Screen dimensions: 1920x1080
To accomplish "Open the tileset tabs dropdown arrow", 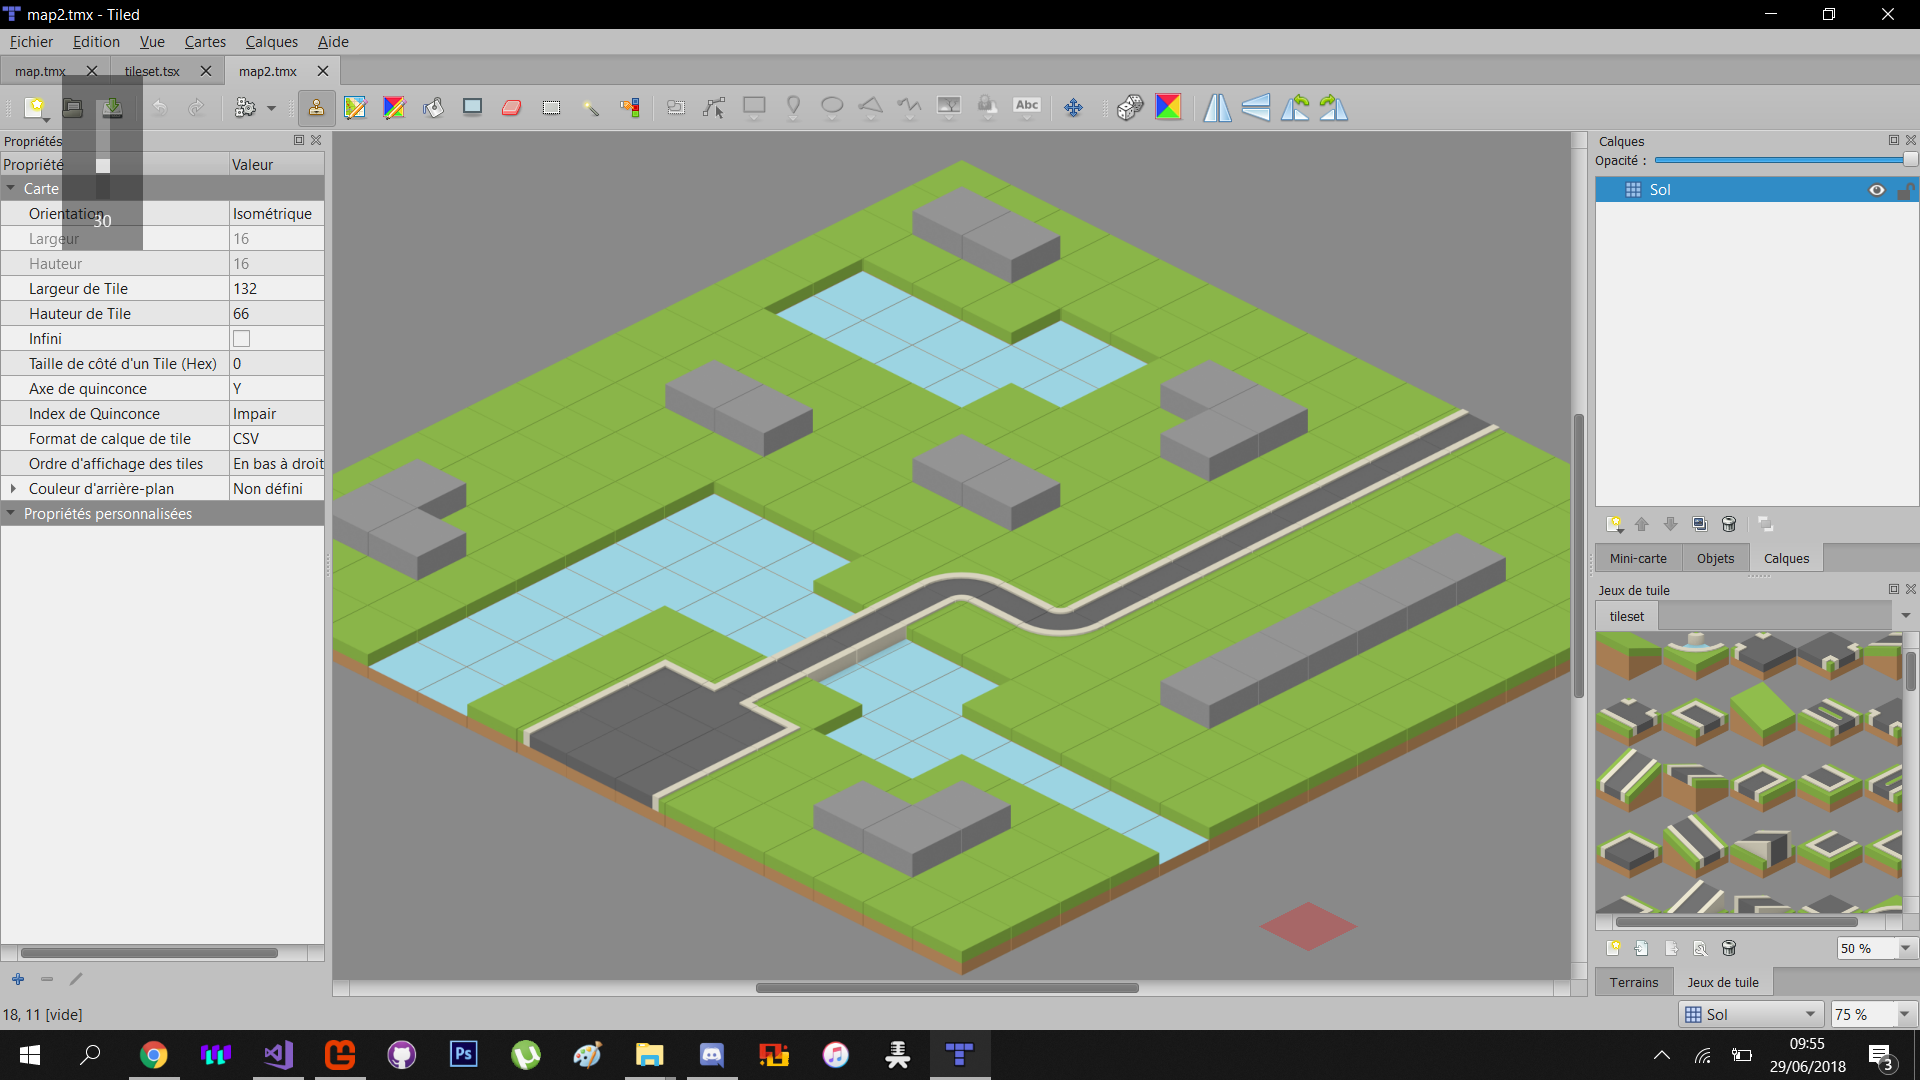I will [1906, 616].
